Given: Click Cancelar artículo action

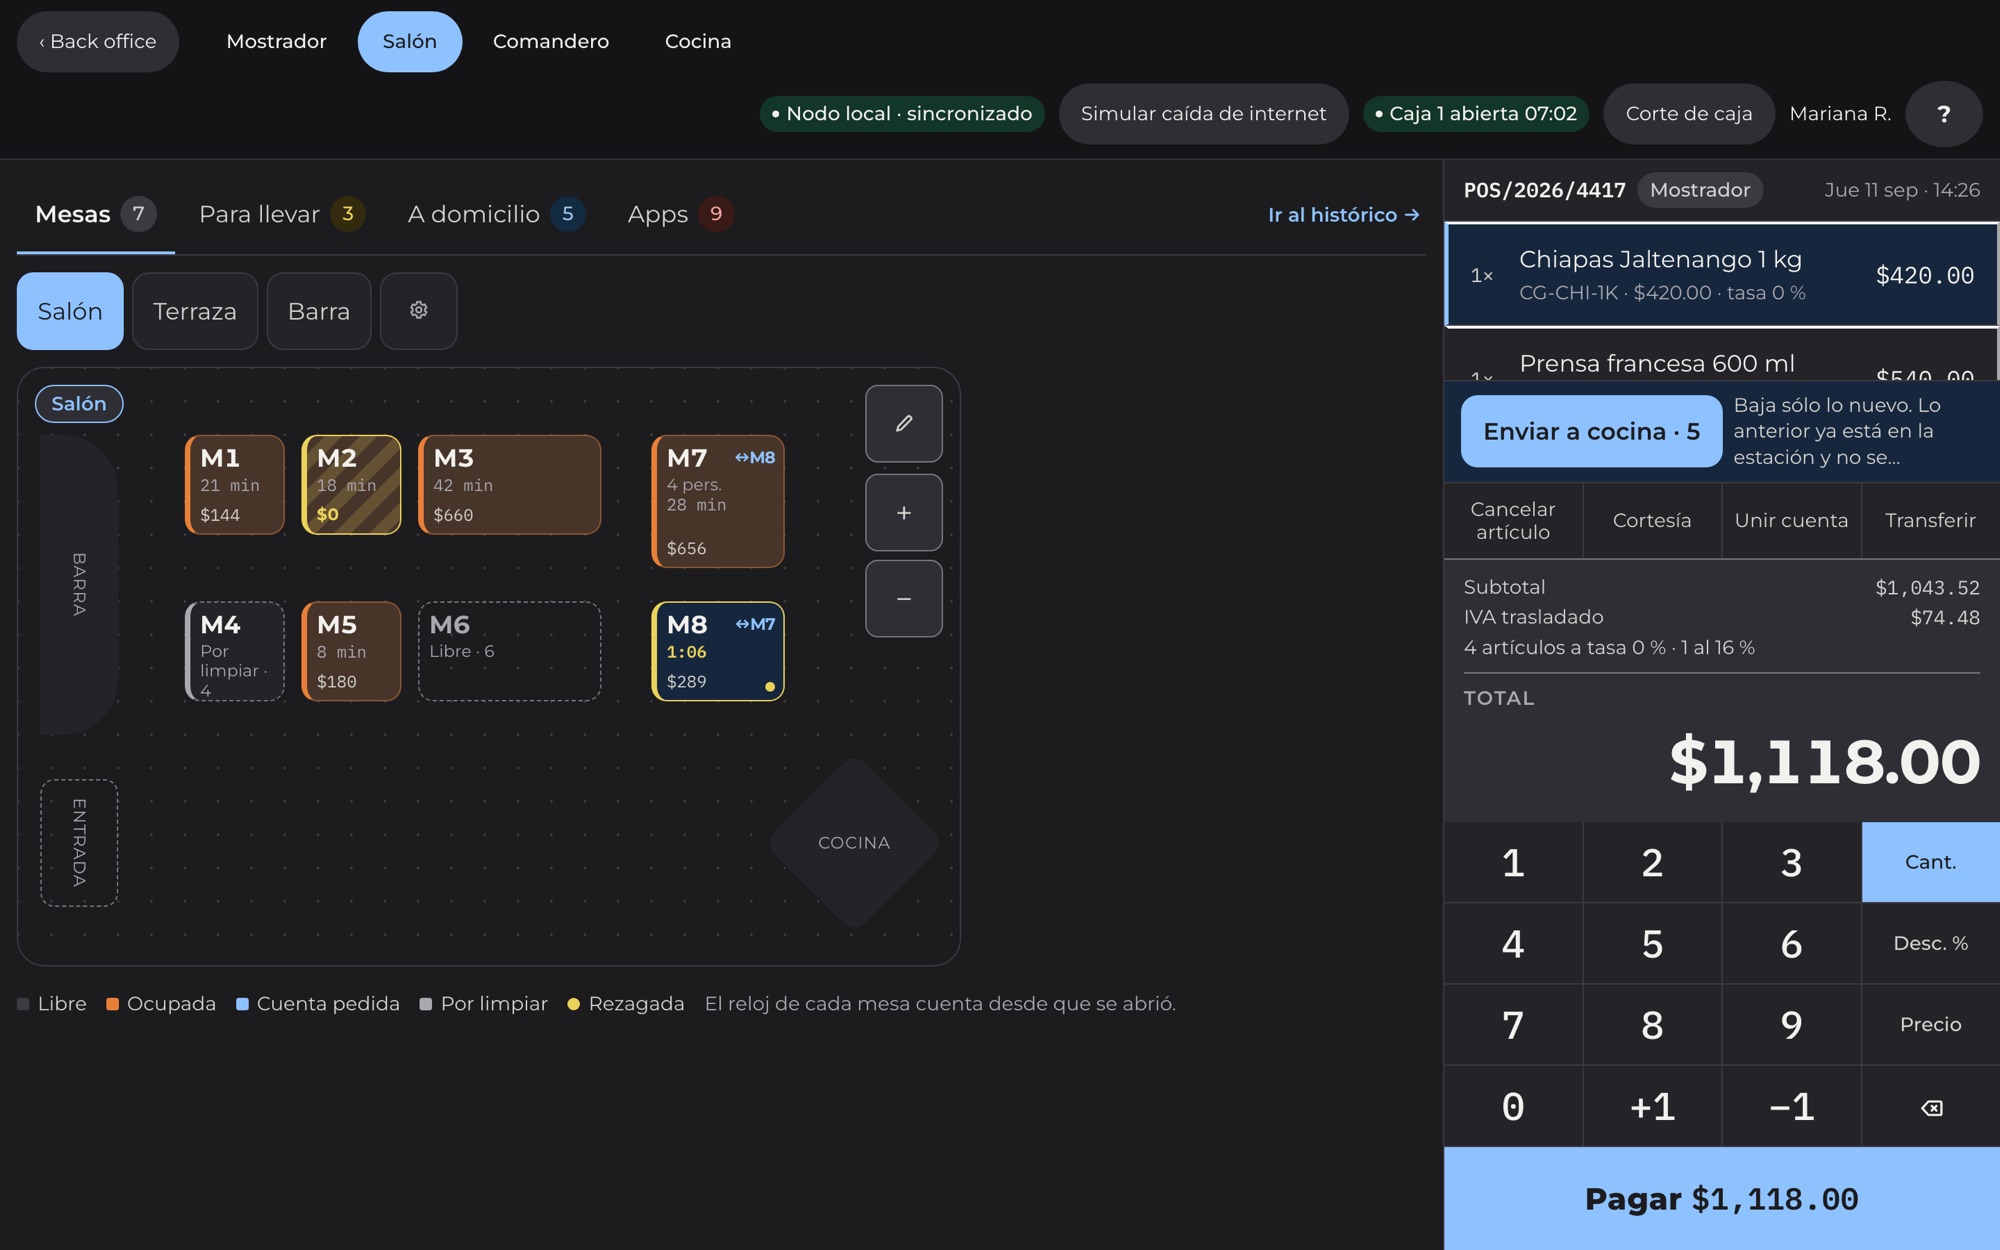Looking at the screenshot, I should [x=1513, y=521].
